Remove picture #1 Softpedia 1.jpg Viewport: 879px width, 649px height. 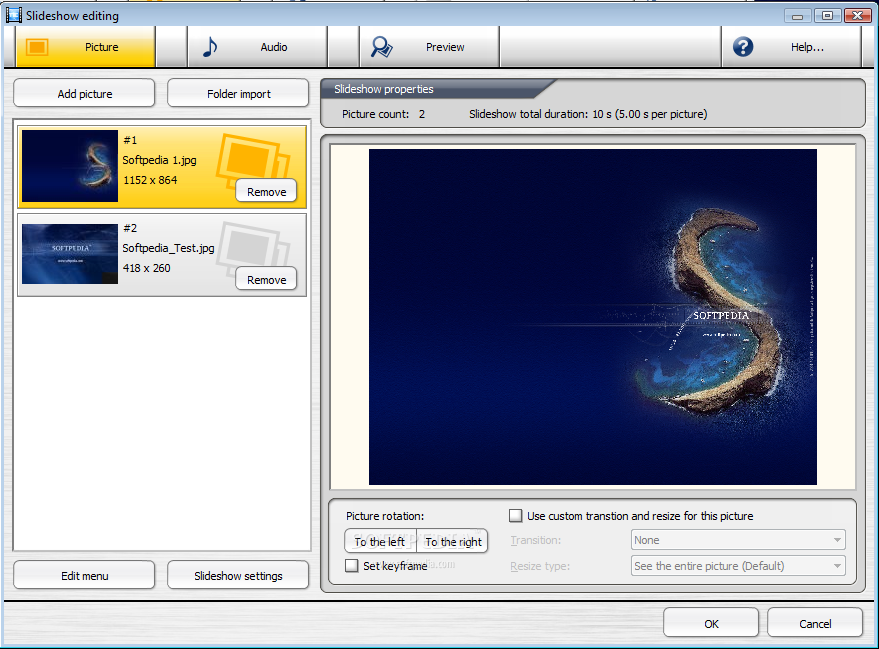point(266,192)
